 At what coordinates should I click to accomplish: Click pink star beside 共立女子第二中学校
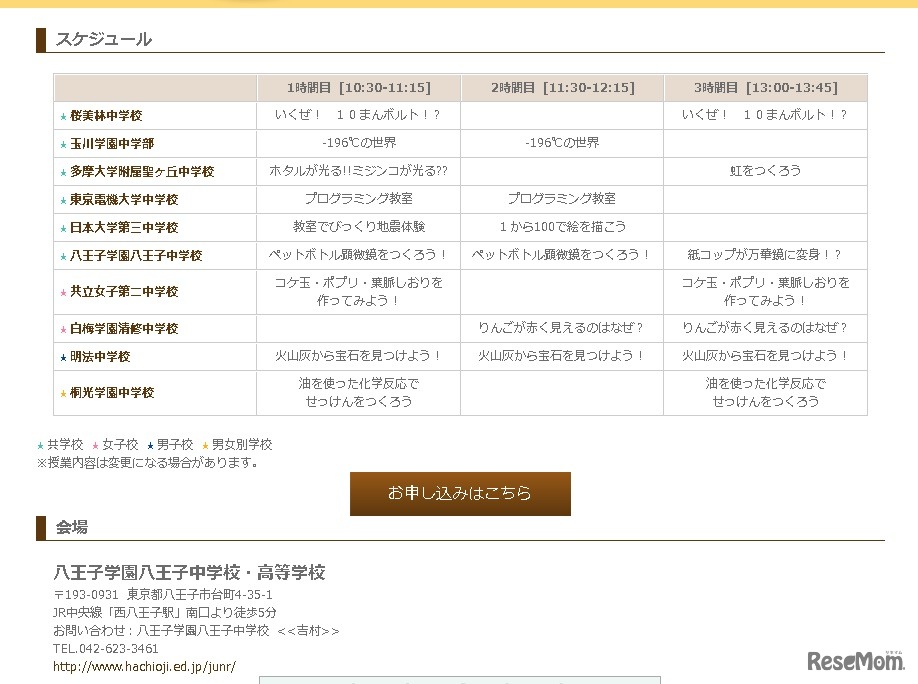[x=63, y=293]
